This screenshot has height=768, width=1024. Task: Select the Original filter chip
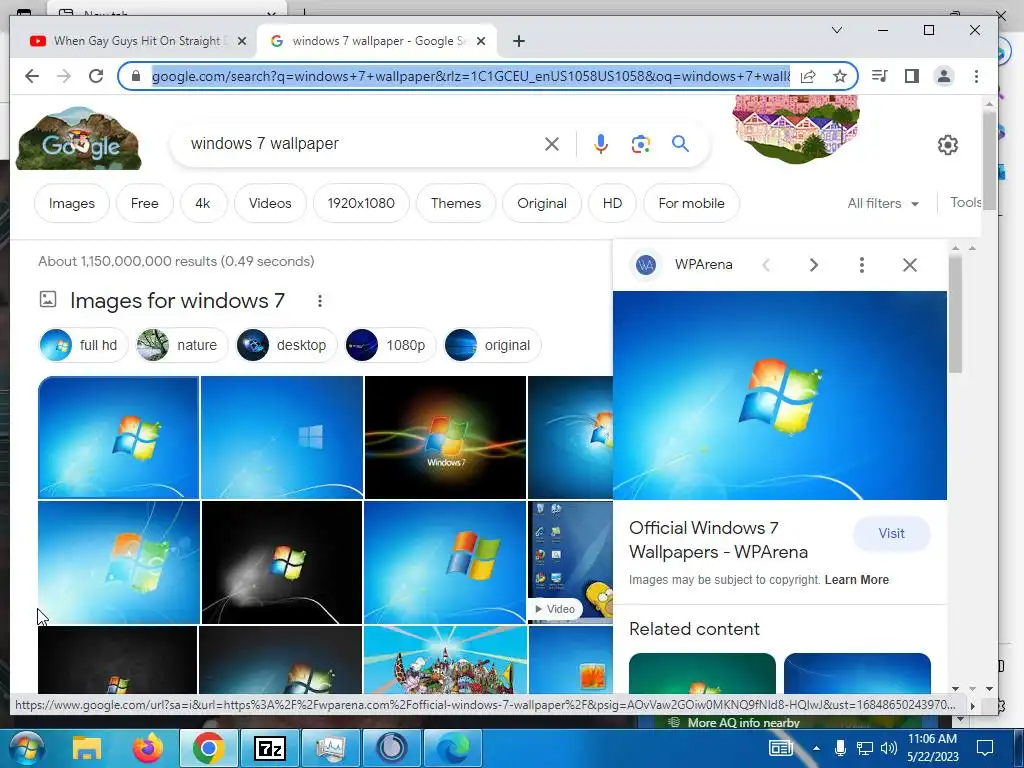[542, 203]
